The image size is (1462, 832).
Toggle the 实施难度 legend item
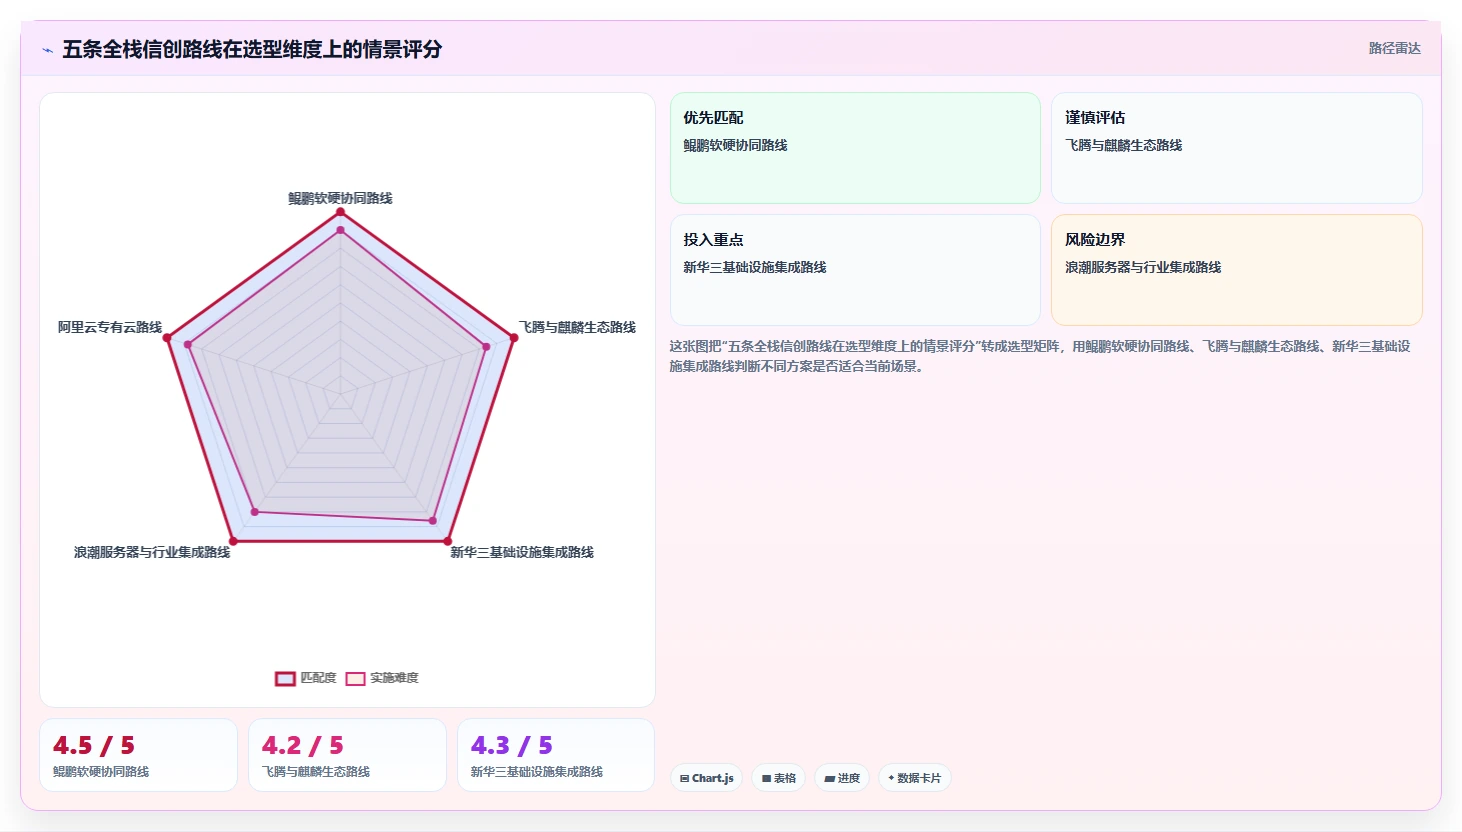[382, 678]
